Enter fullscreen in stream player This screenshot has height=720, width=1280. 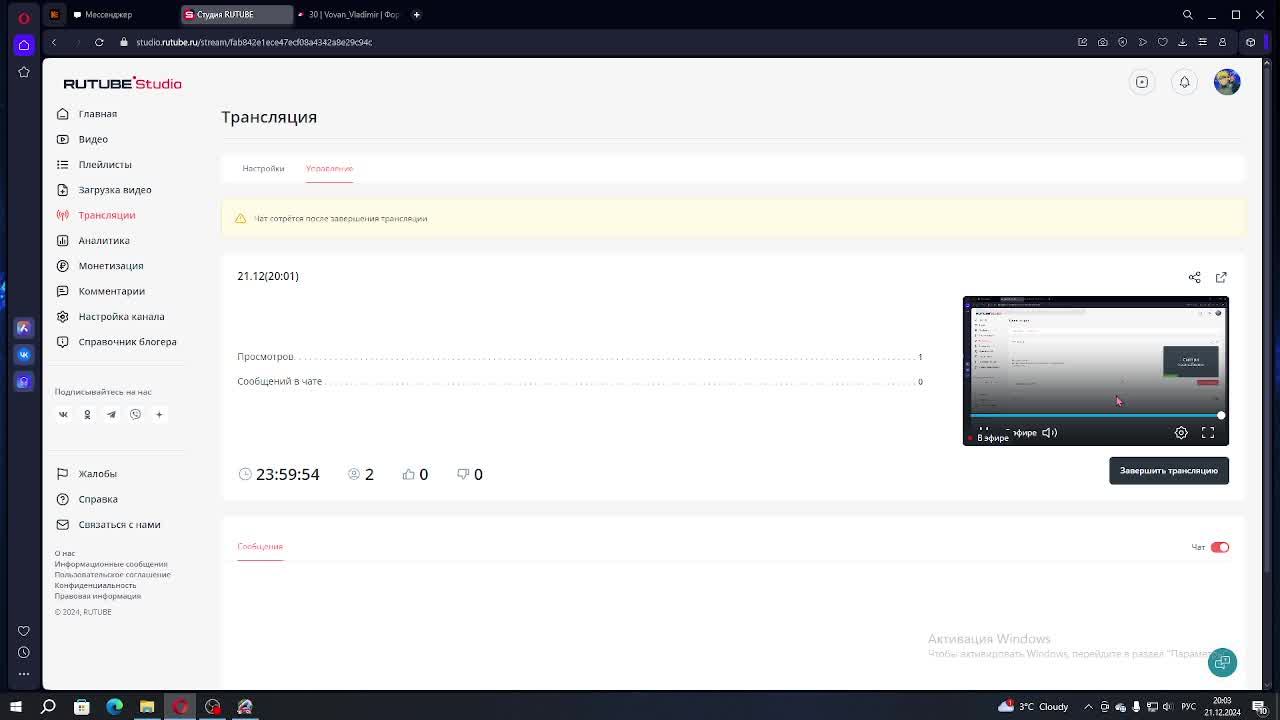(1208, 433)
